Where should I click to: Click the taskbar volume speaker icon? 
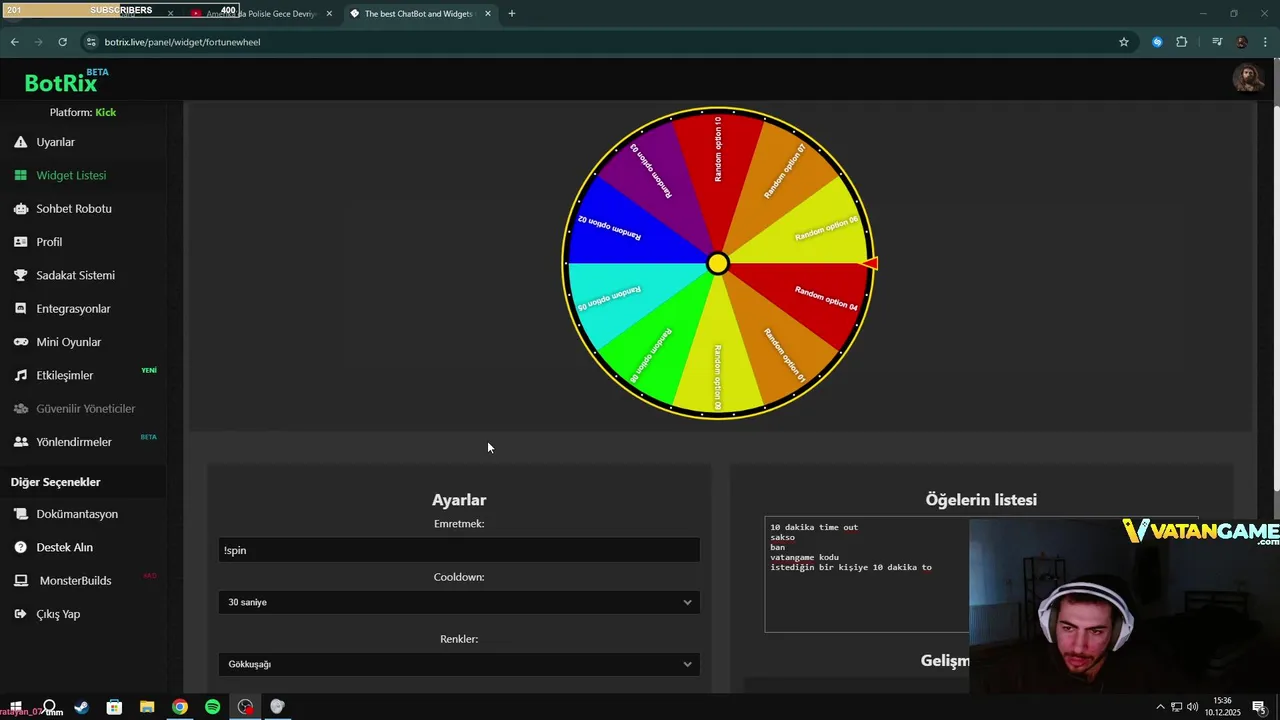(1192, 707)
